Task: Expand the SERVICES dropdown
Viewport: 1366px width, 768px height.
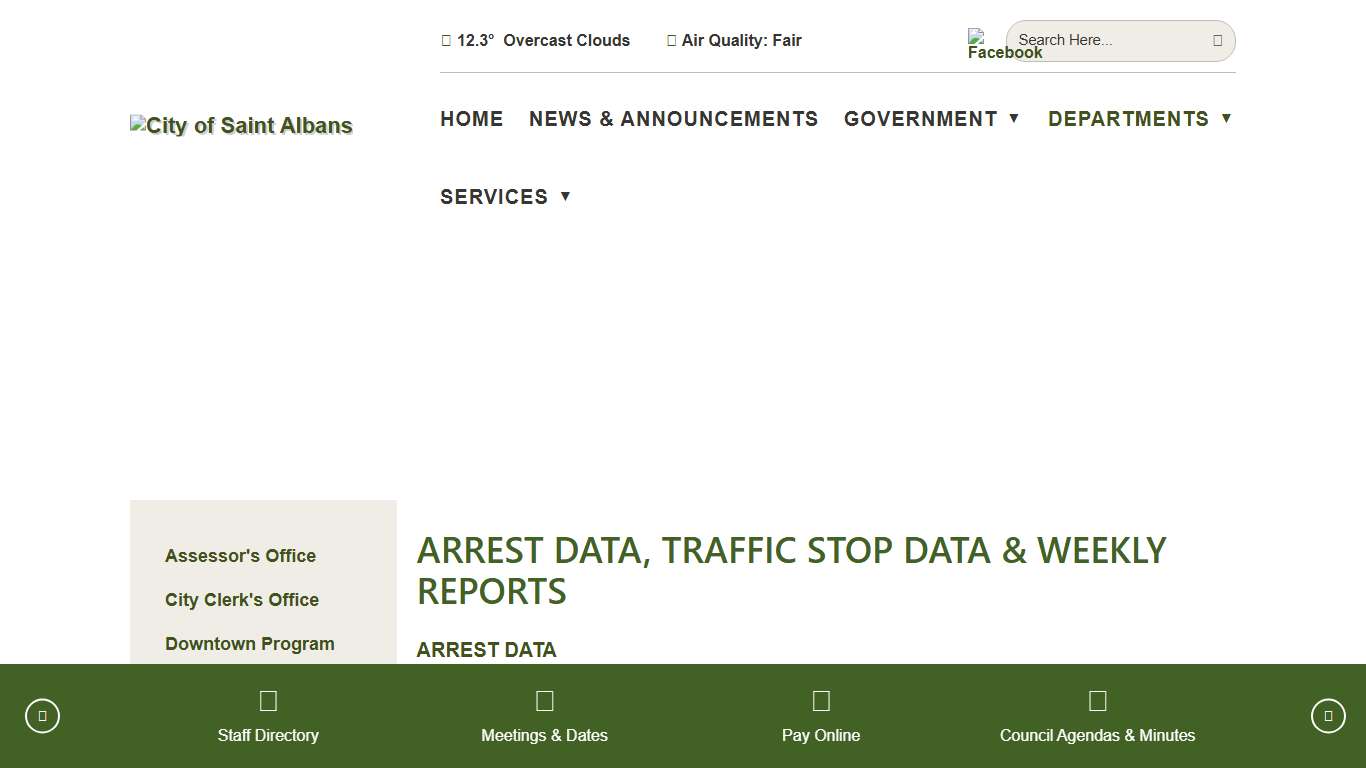Action: [495, 196]
